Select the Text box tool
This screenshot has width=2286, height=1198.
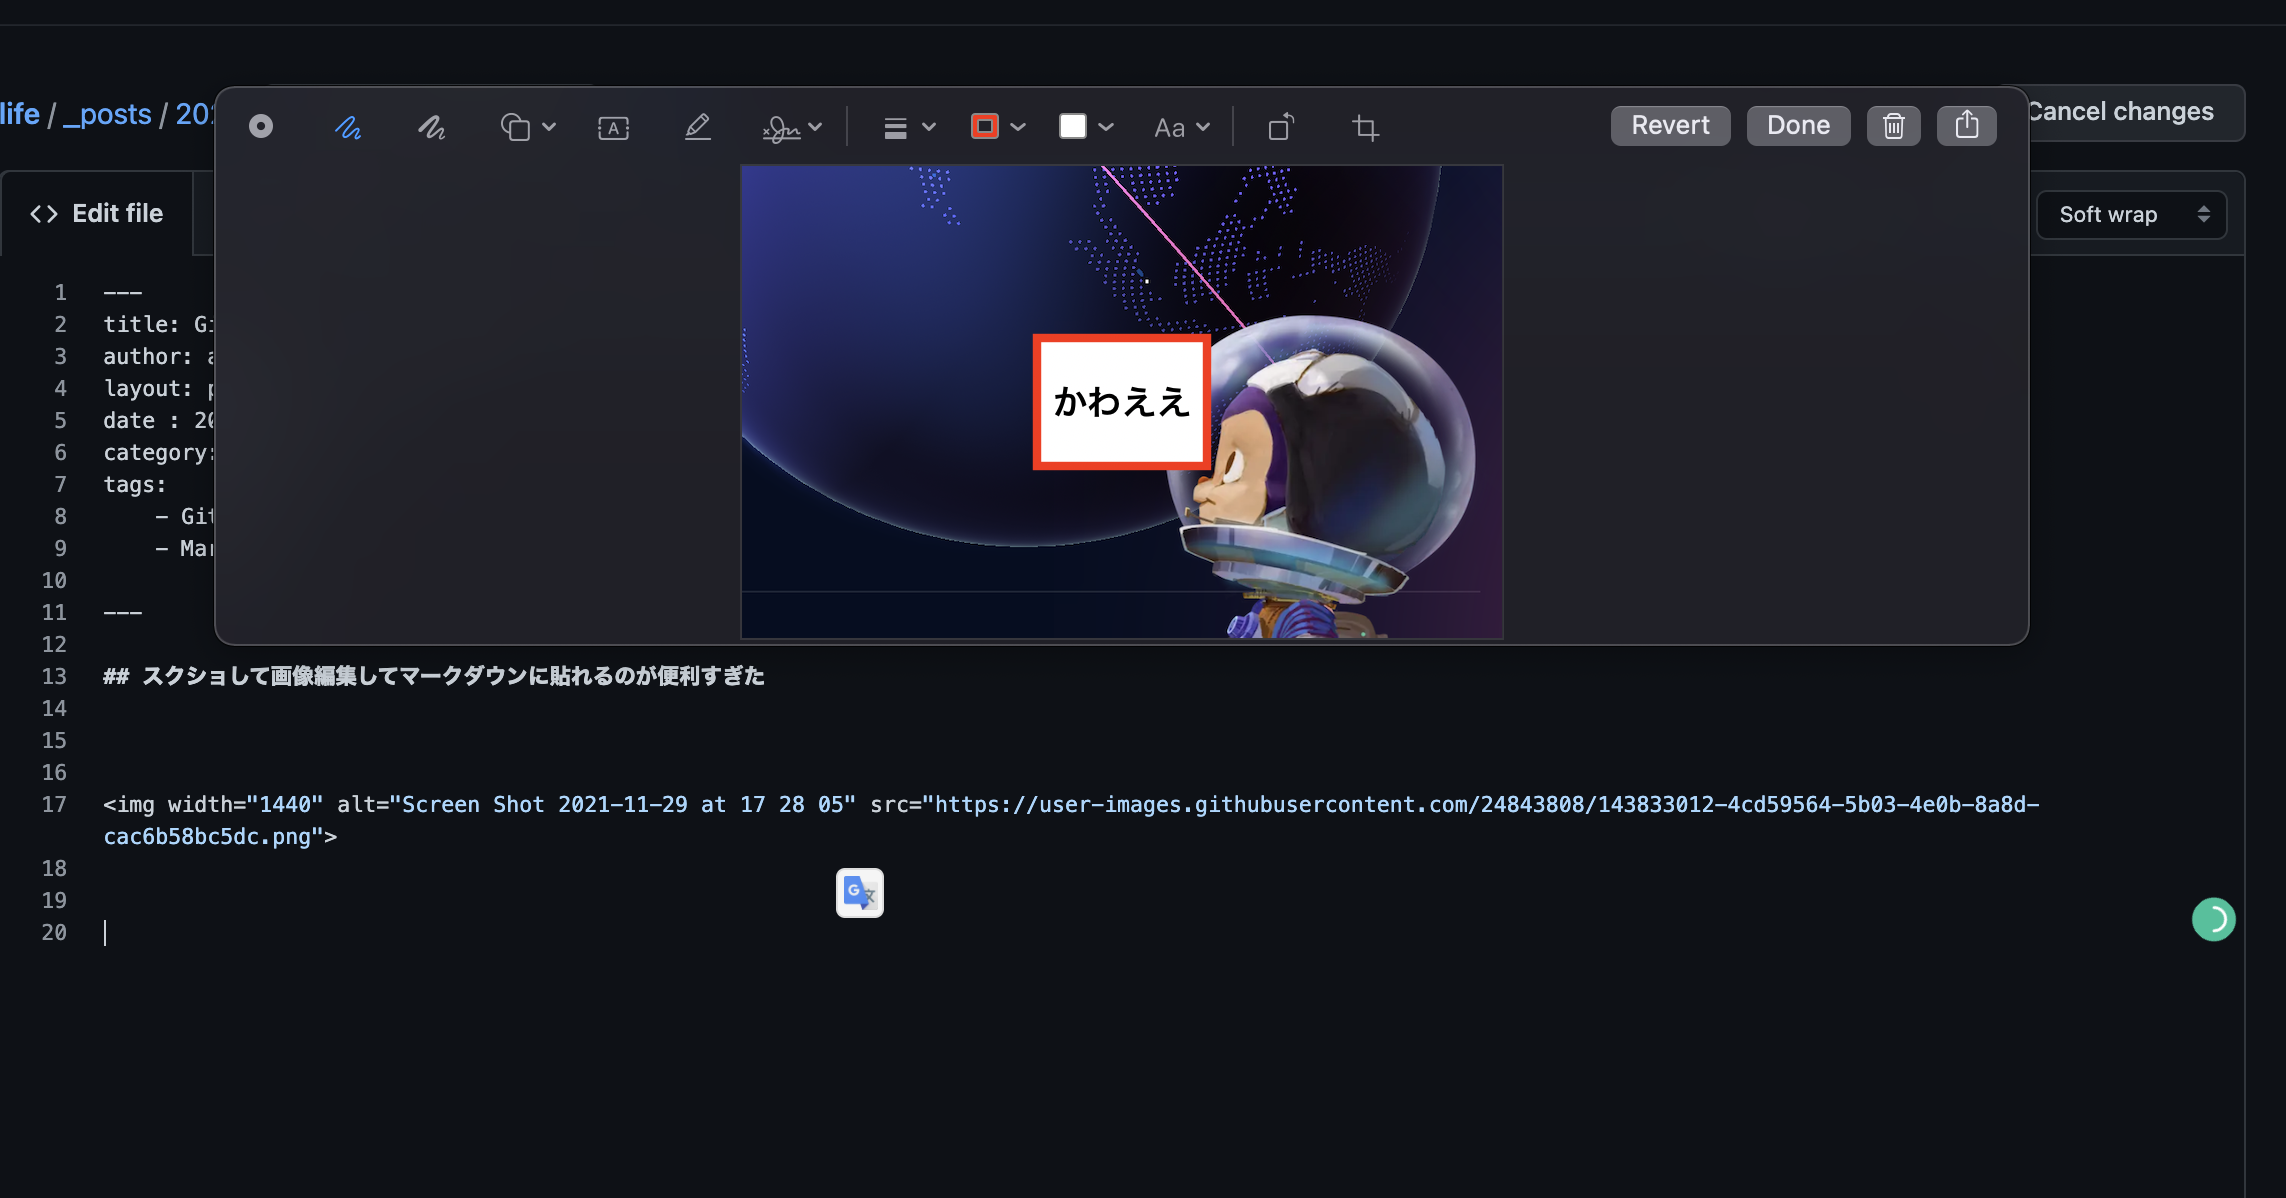pyautogui.click(x=613, y=127)
